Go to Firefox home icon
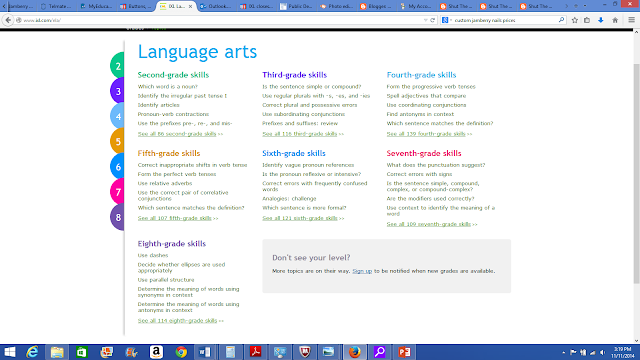This screenshot has height=360, width=640. [615, 20]
